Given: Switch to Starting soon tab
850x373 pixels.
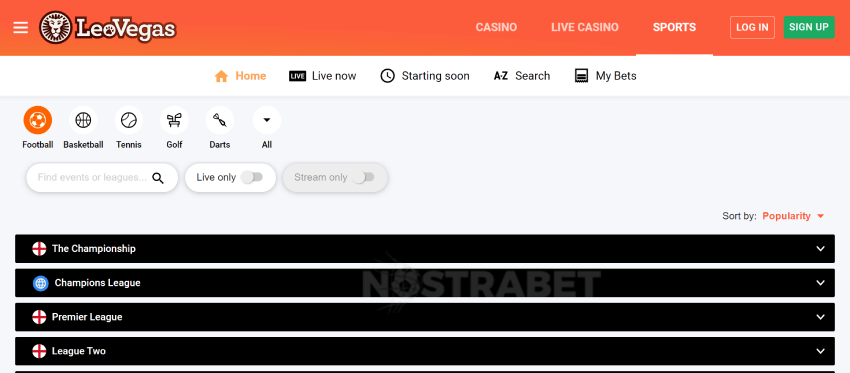Looking at the screenshot, I should (435, 76).
